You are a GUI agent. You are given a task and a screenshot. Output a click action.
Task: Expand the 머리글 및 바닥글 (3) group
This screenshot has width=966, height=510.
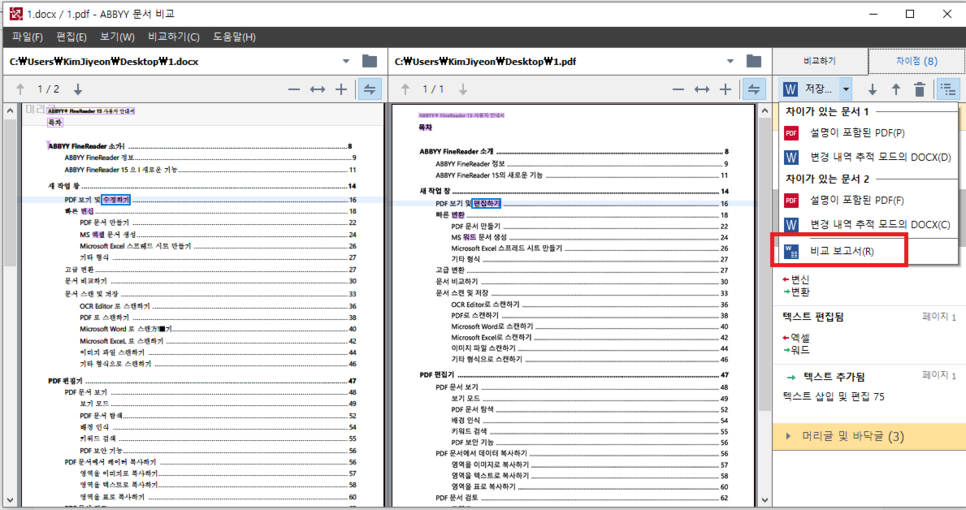point(869,436)
